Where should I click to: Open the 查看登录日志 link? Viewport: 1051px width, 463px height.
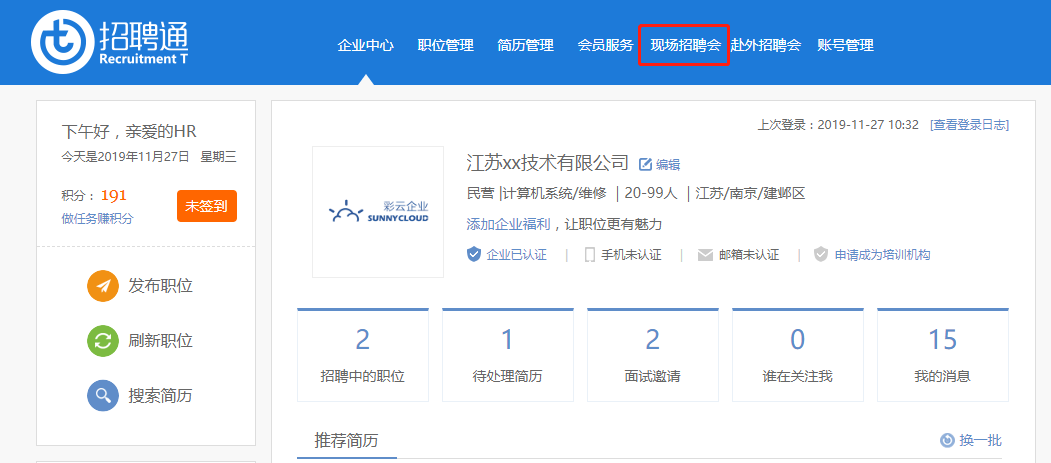tap(969, 124)
